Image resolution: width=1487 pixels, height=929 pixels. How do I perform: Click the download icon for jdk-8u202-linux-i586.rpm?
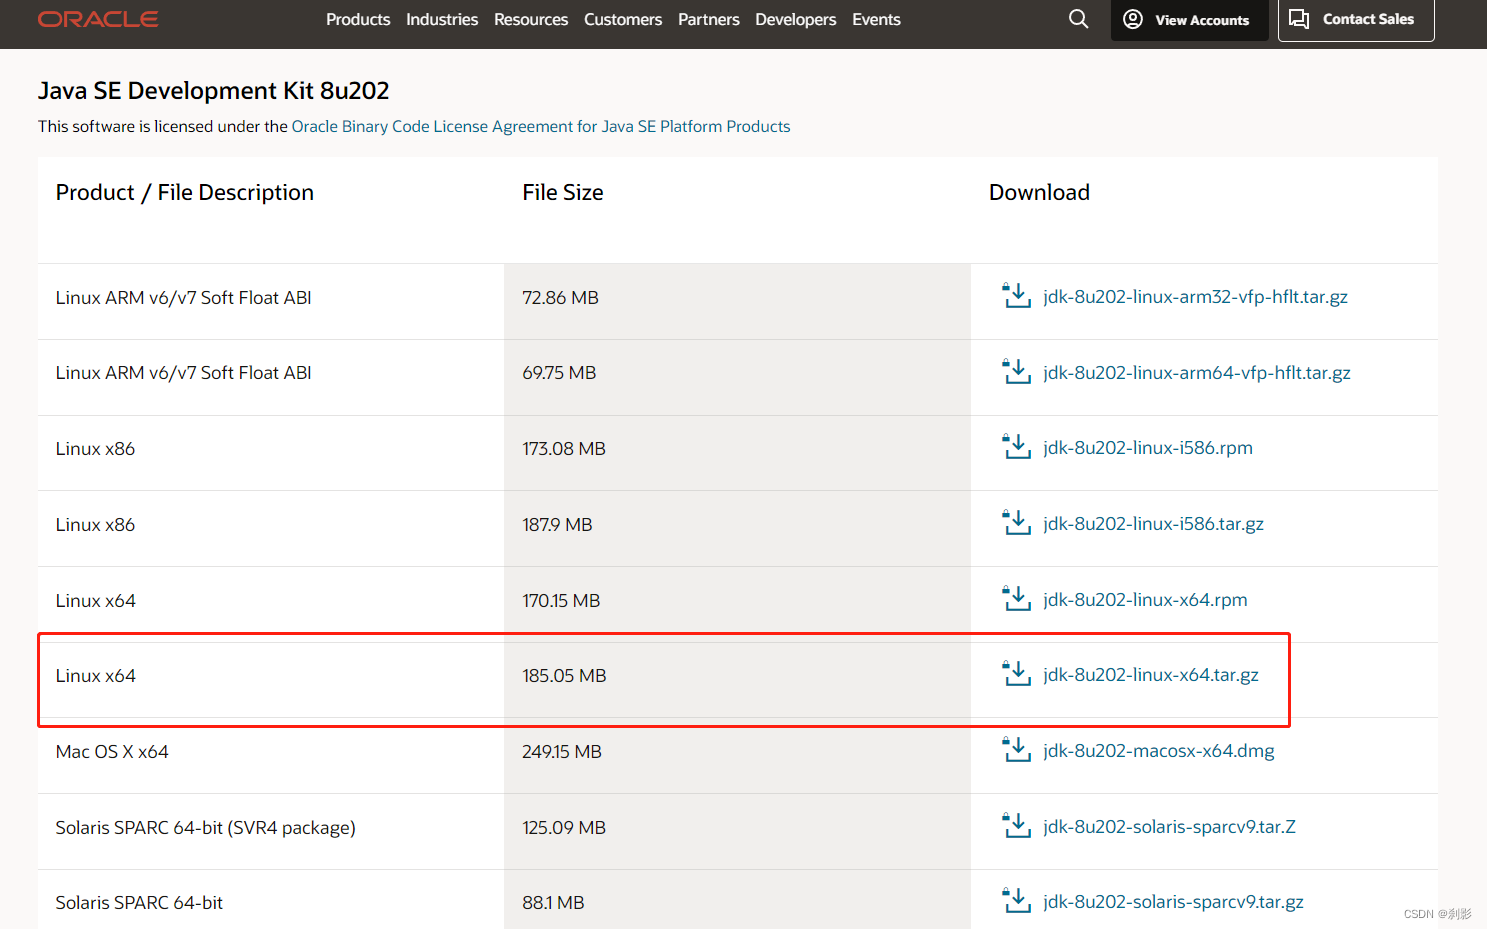1016,447
